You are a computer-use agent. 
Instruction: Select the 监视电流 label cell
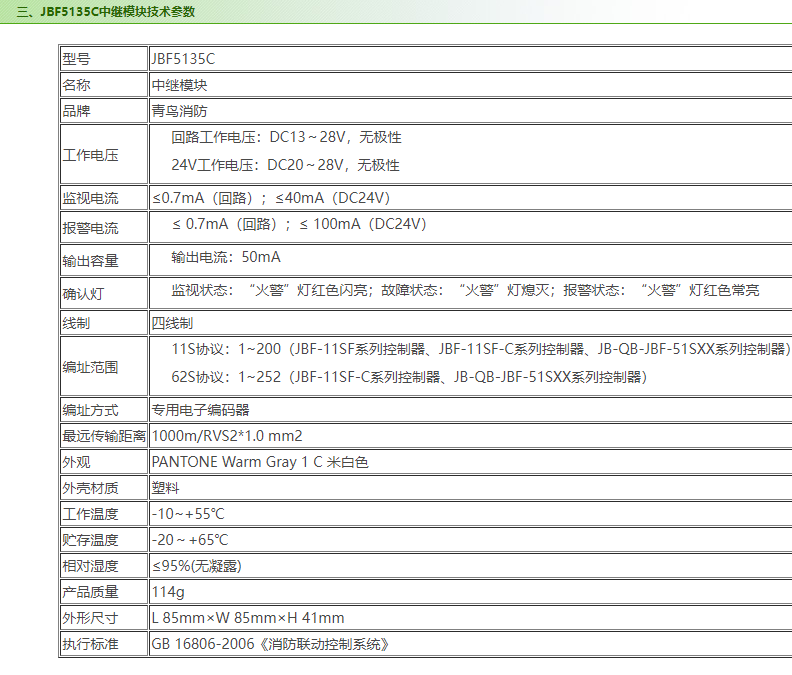coord(104,198)
